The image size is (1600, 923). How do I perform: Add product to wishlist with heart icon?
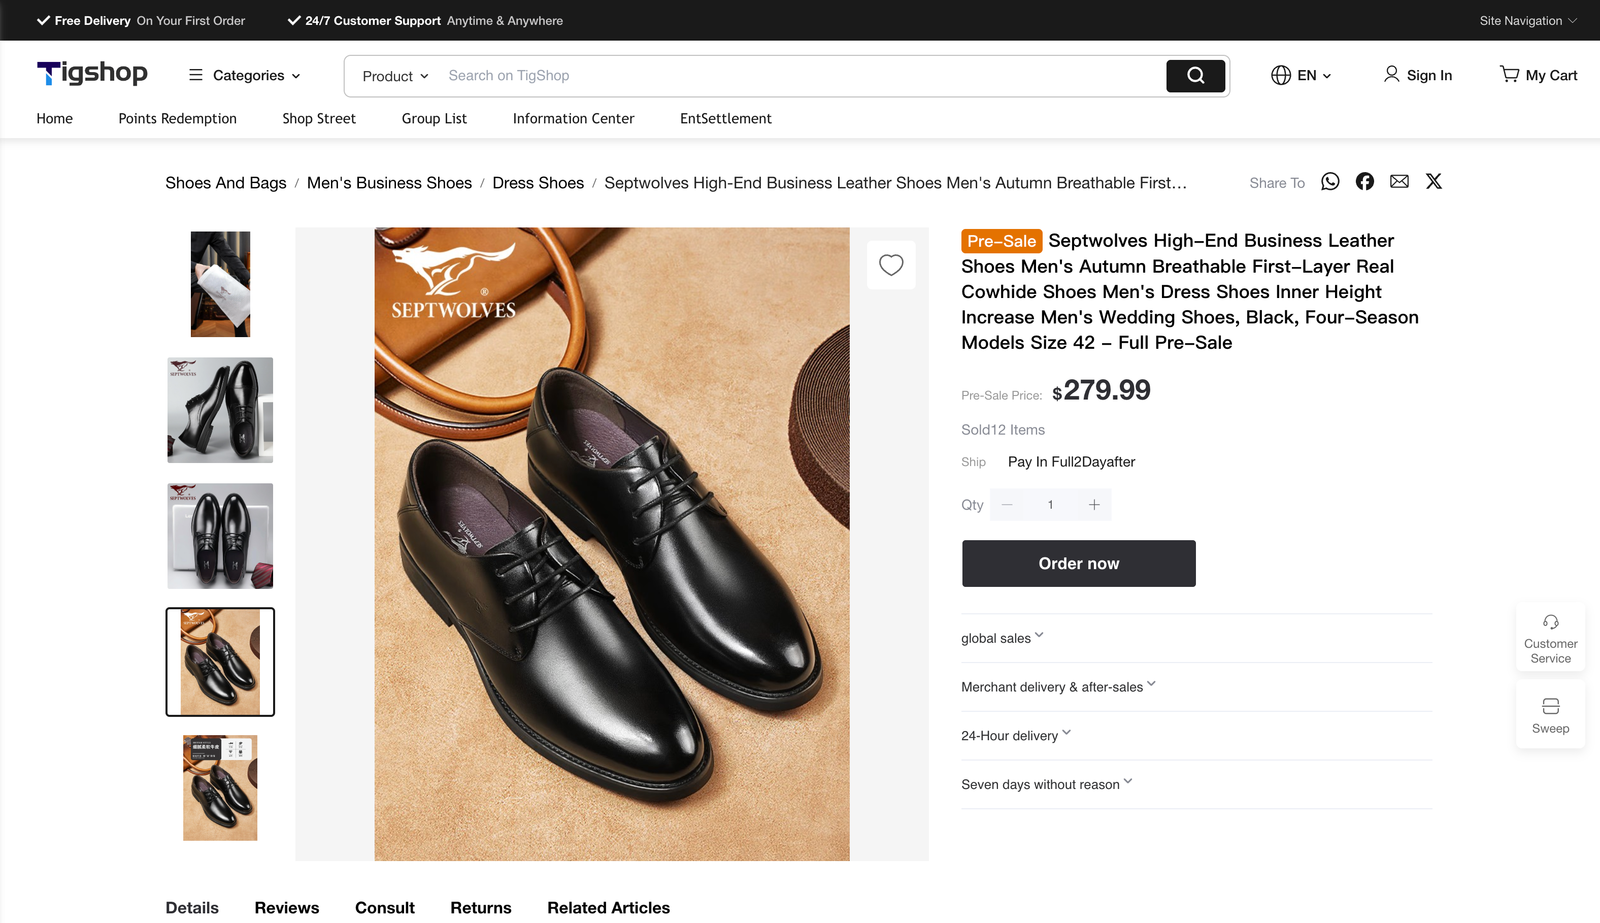tap(890, 265)
